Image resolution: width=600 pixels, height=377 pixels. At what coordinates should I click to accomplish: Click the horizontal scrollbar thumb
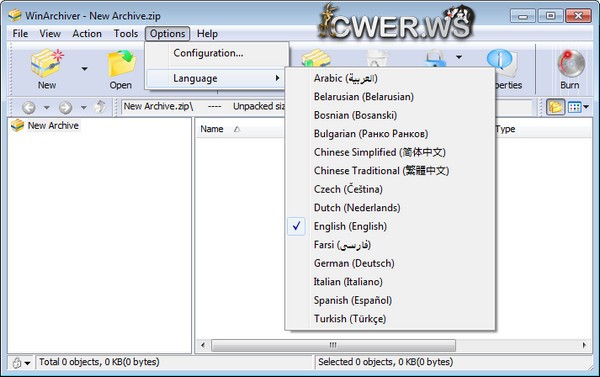(x=333, y=345)
